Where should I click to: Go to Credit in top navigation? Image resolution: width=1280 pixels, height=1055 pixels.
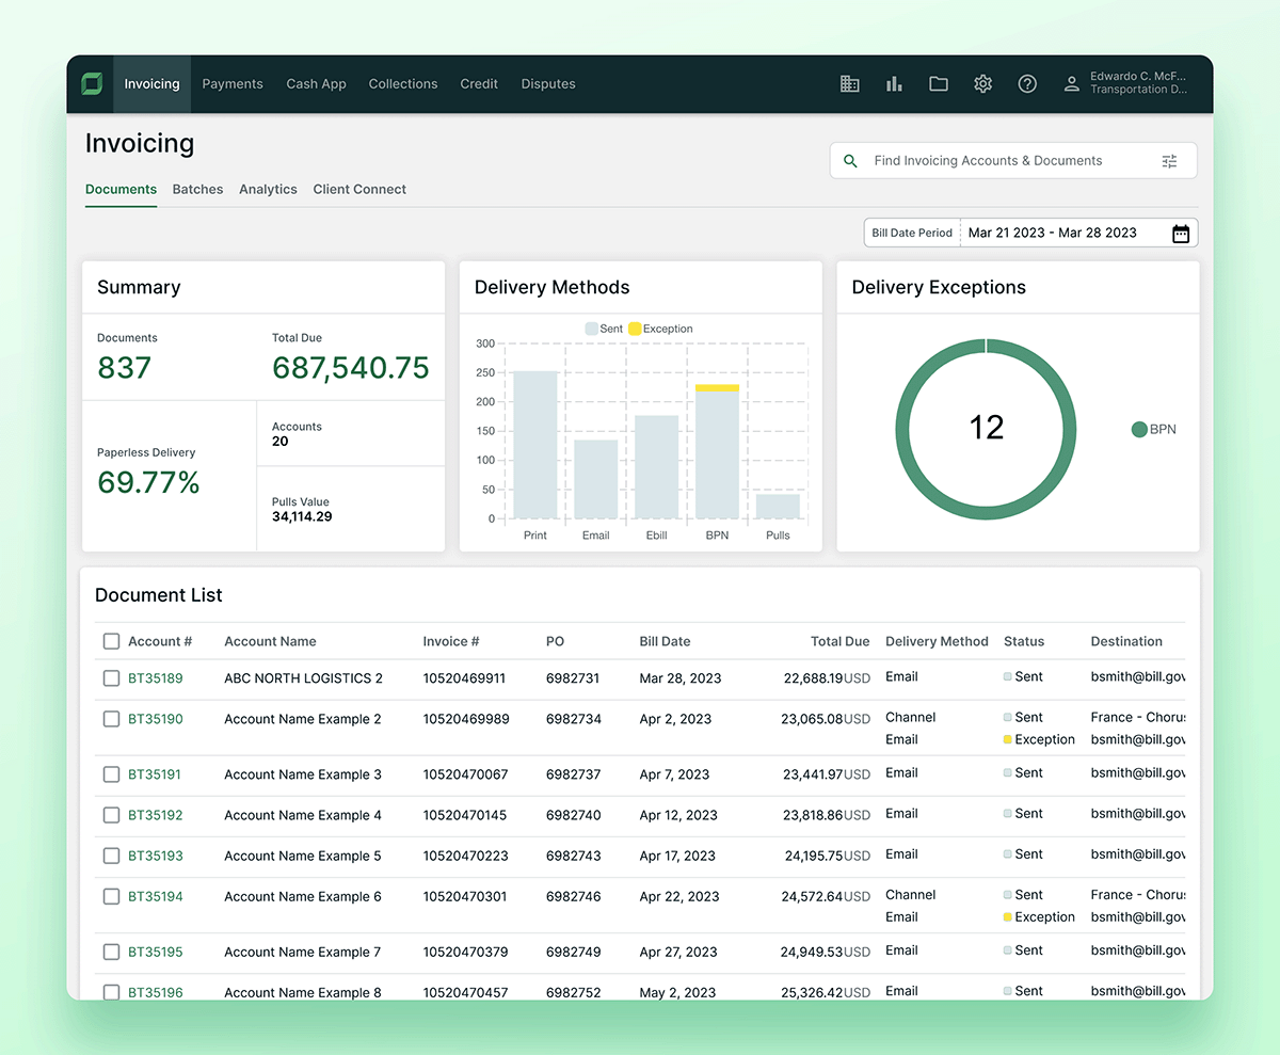479,84
